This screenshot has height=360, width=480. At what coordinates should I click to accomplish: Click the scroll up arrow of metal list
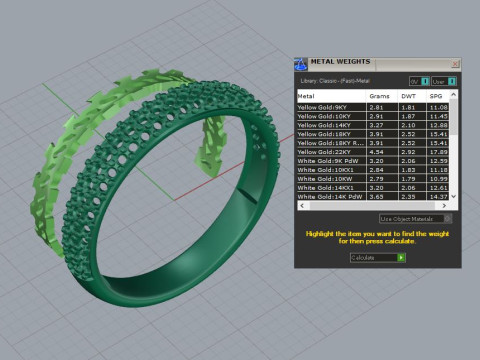(x=453, y=95)
